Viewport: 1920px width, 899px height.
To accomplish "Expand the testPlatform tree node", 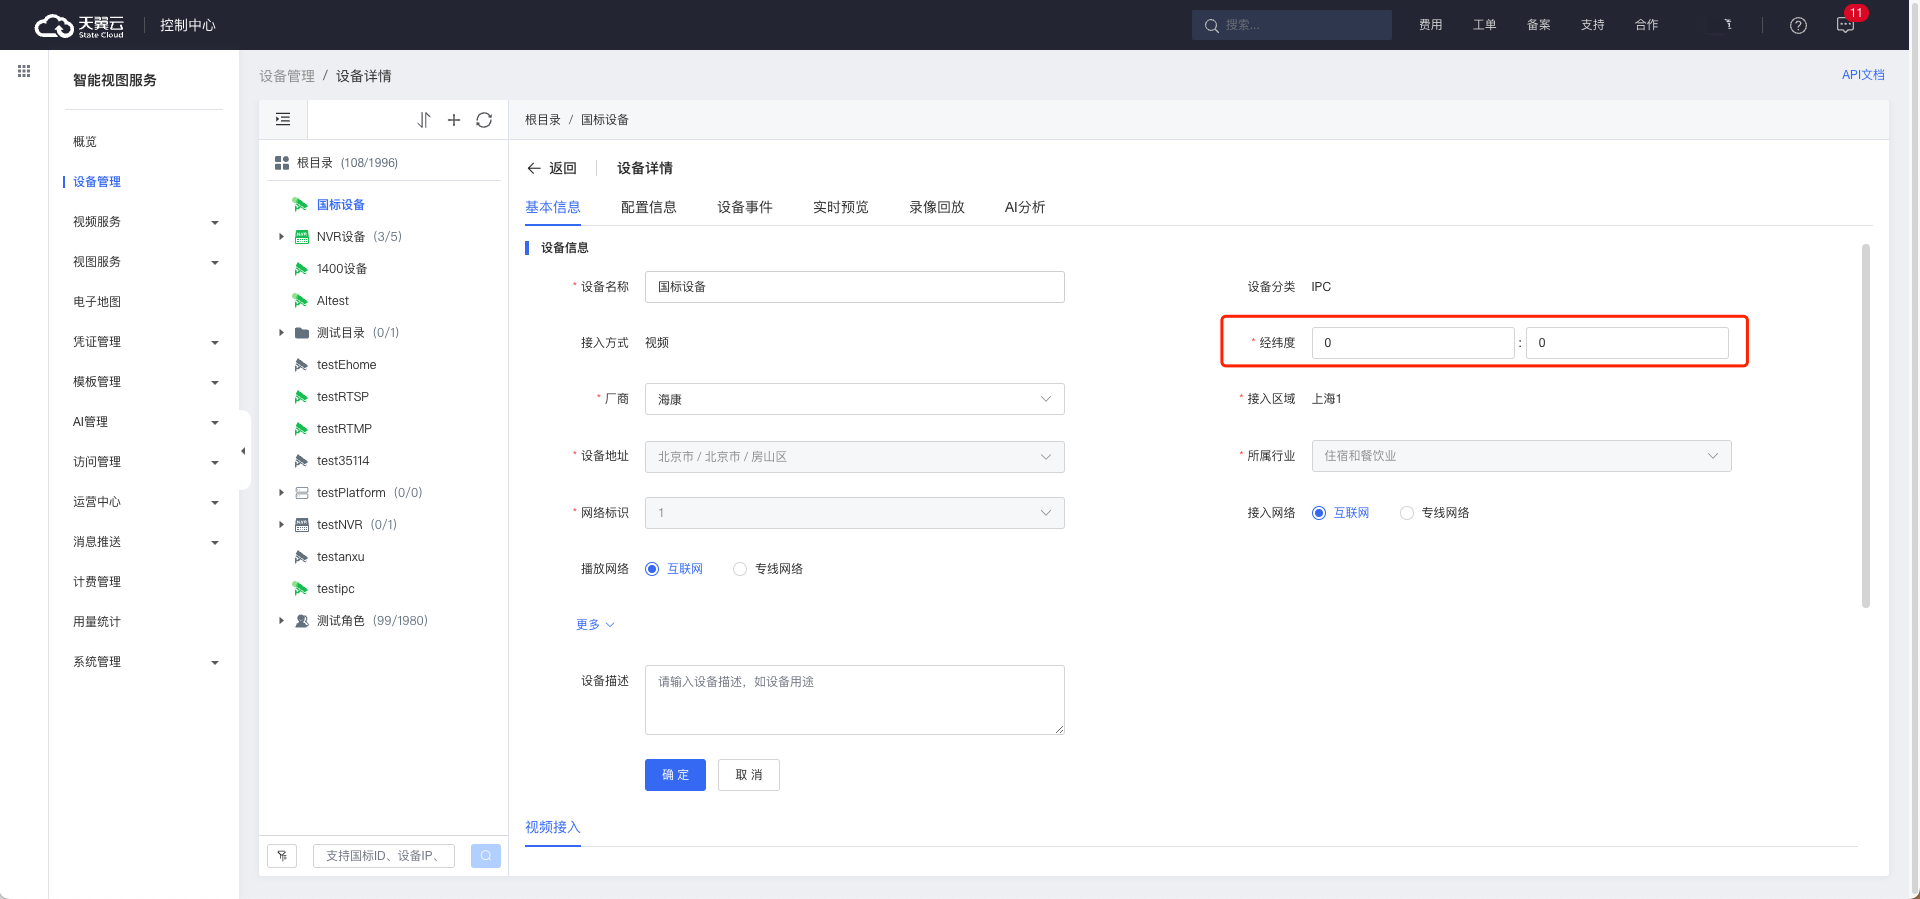I will (281, 493).
